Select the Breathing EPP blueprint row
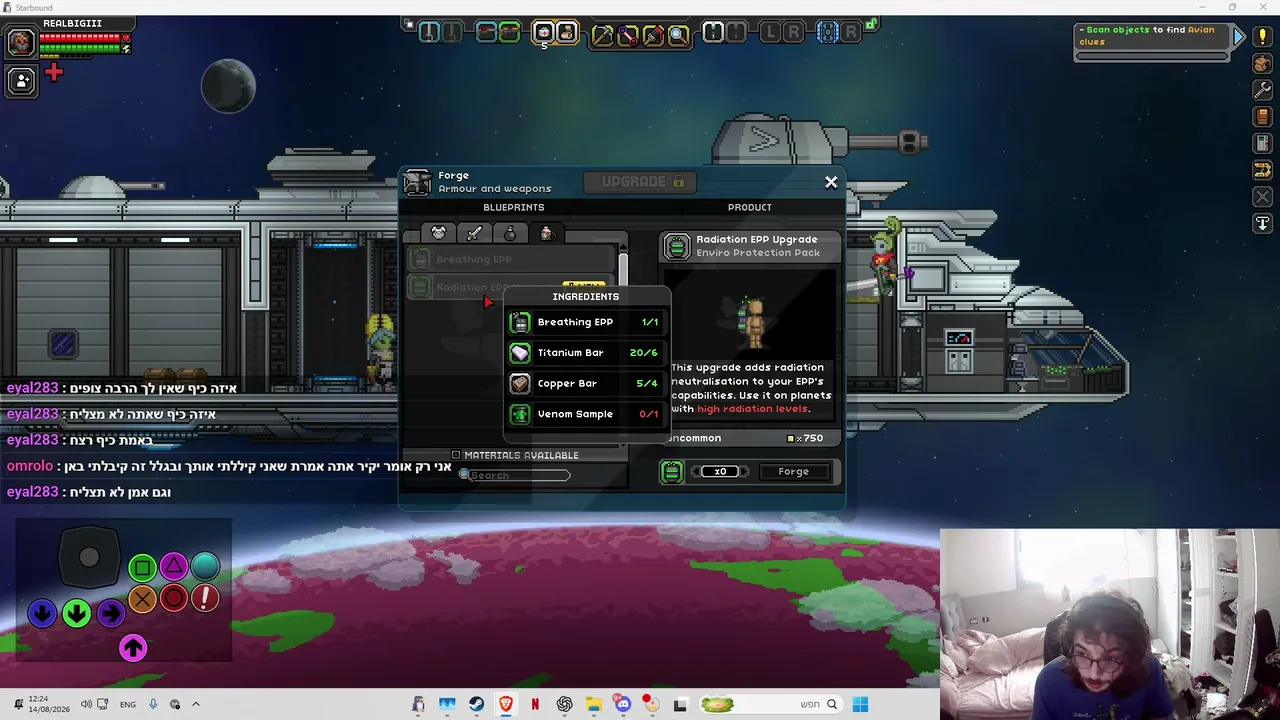The width and height of the screenshot is (1280, 720). (x=512, y=259)
